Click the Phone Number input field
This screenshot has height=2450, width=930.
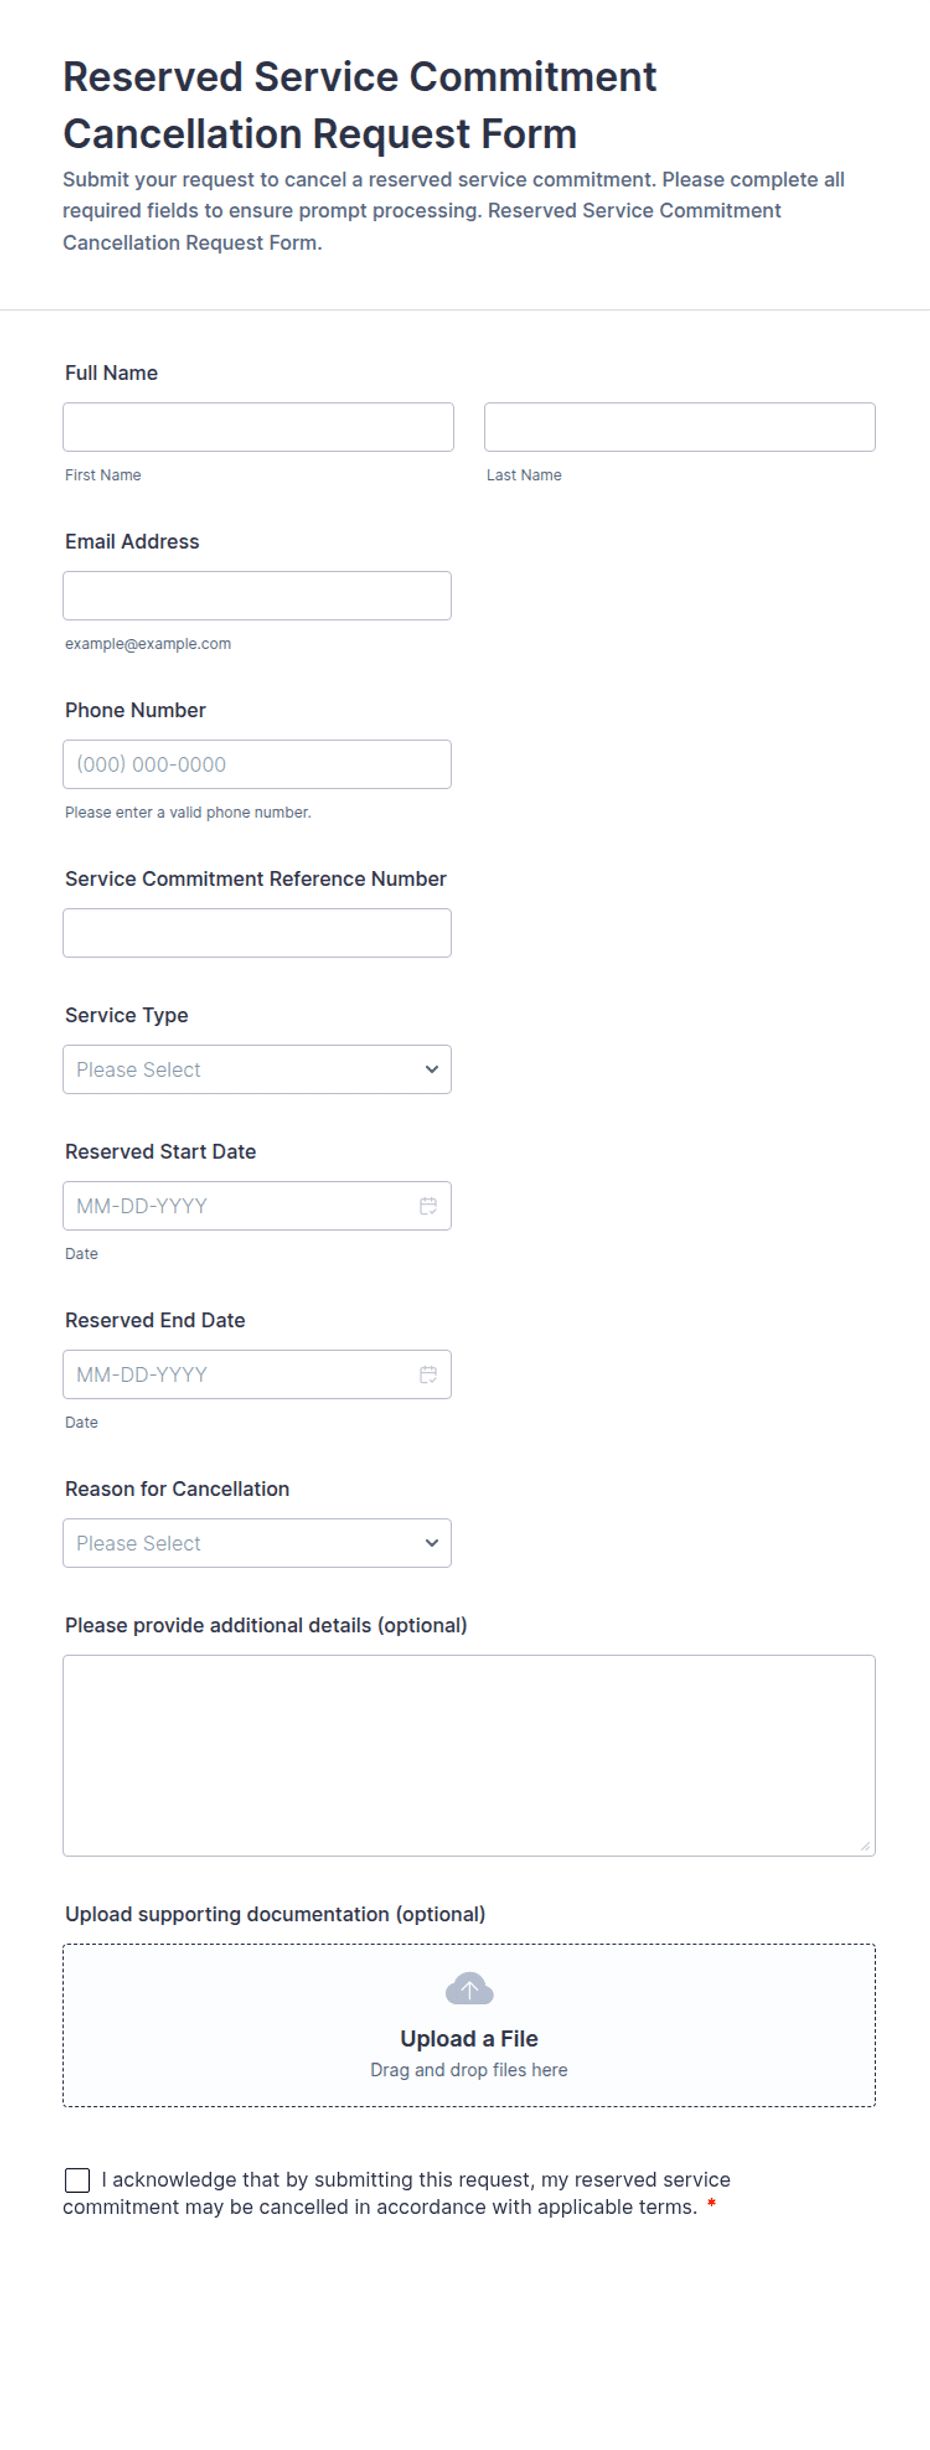tap(257, 765)
